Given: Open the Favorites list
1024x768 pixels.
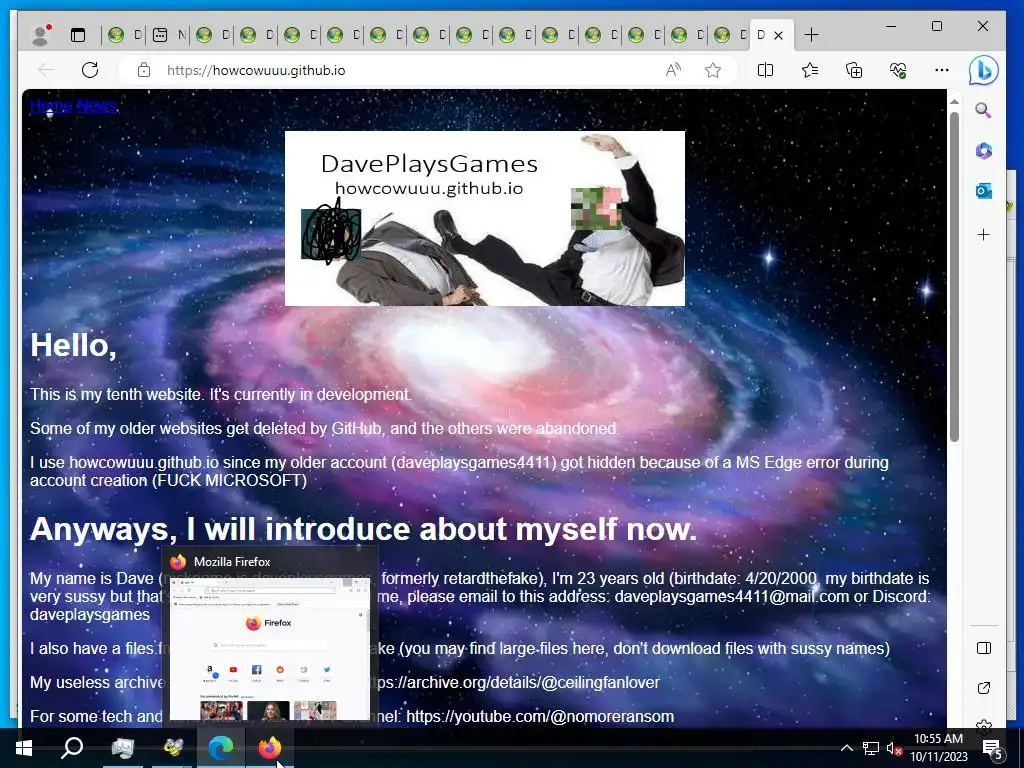Looking at the screenshot, I should pos(810,70).
